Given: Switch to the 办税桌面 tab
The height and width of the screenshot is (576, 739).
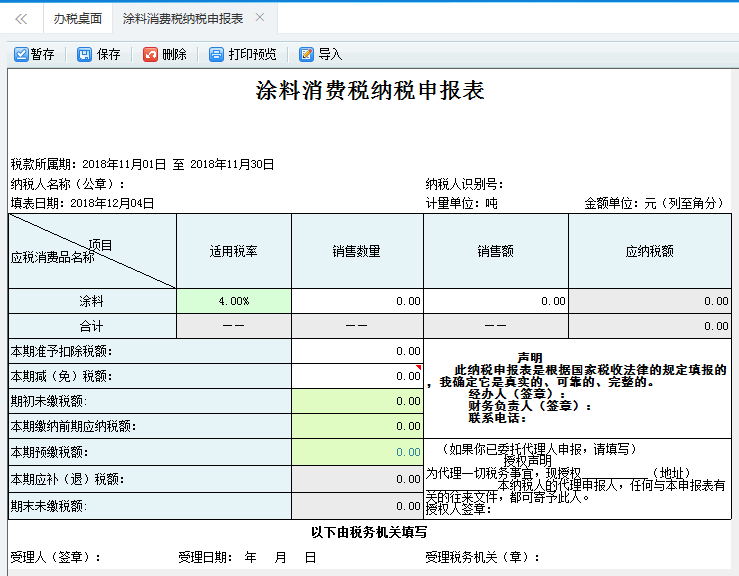Looking at the screenshot, I should pos(77,18).
